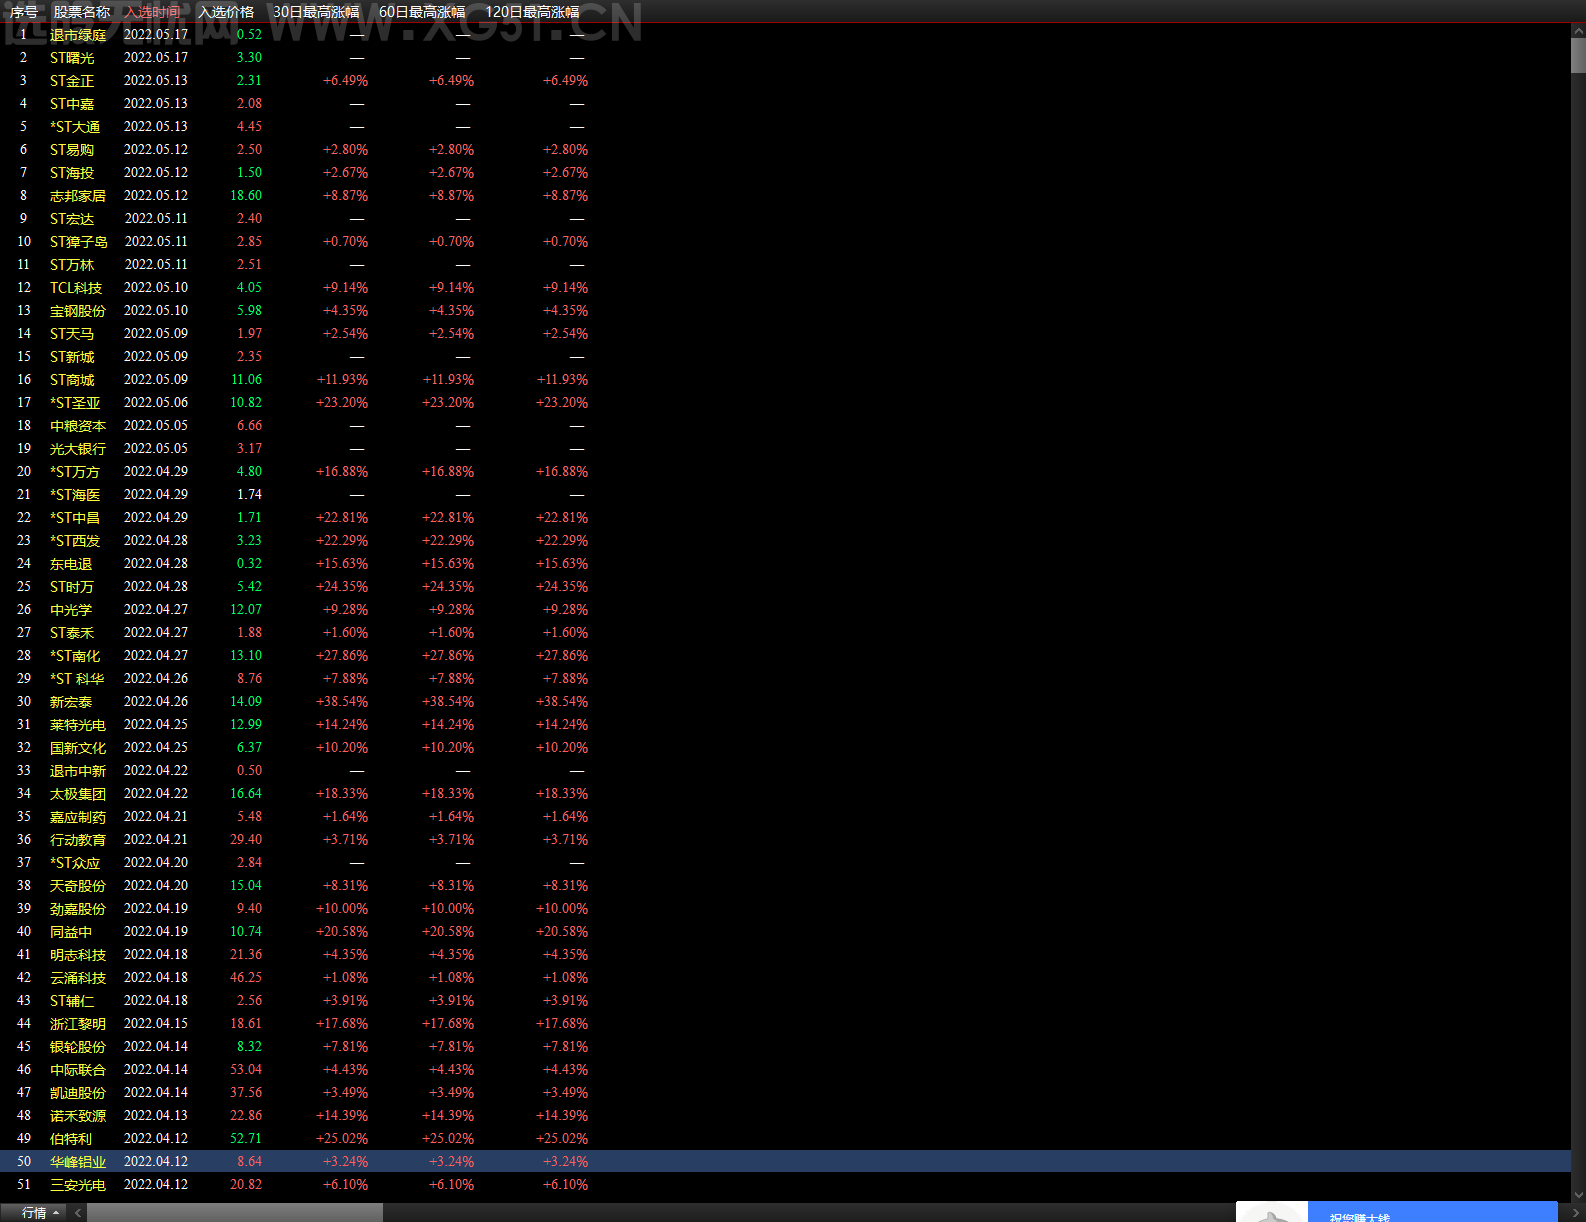This screenshot has width=1586, height=1222.
Task: Select stock ST泰禾
Action: pyautogui.click(x=72, y=633)
